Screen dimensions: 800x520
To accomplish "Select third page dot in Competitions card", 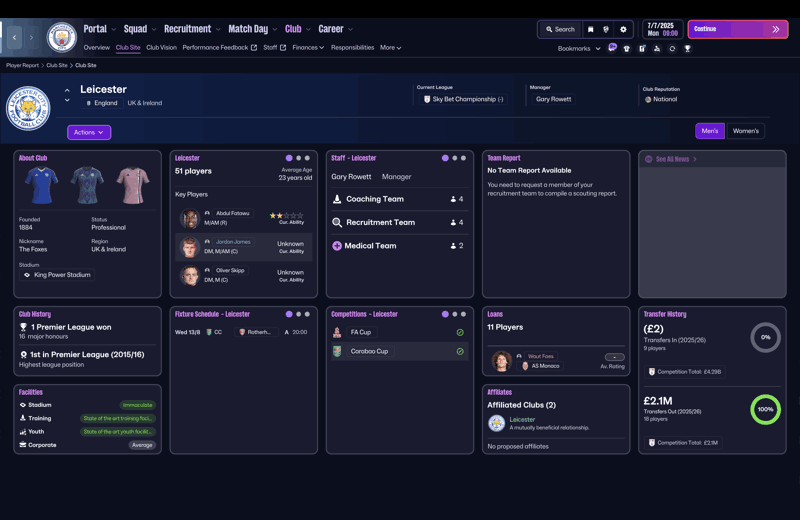I will (x=463, y=314).
